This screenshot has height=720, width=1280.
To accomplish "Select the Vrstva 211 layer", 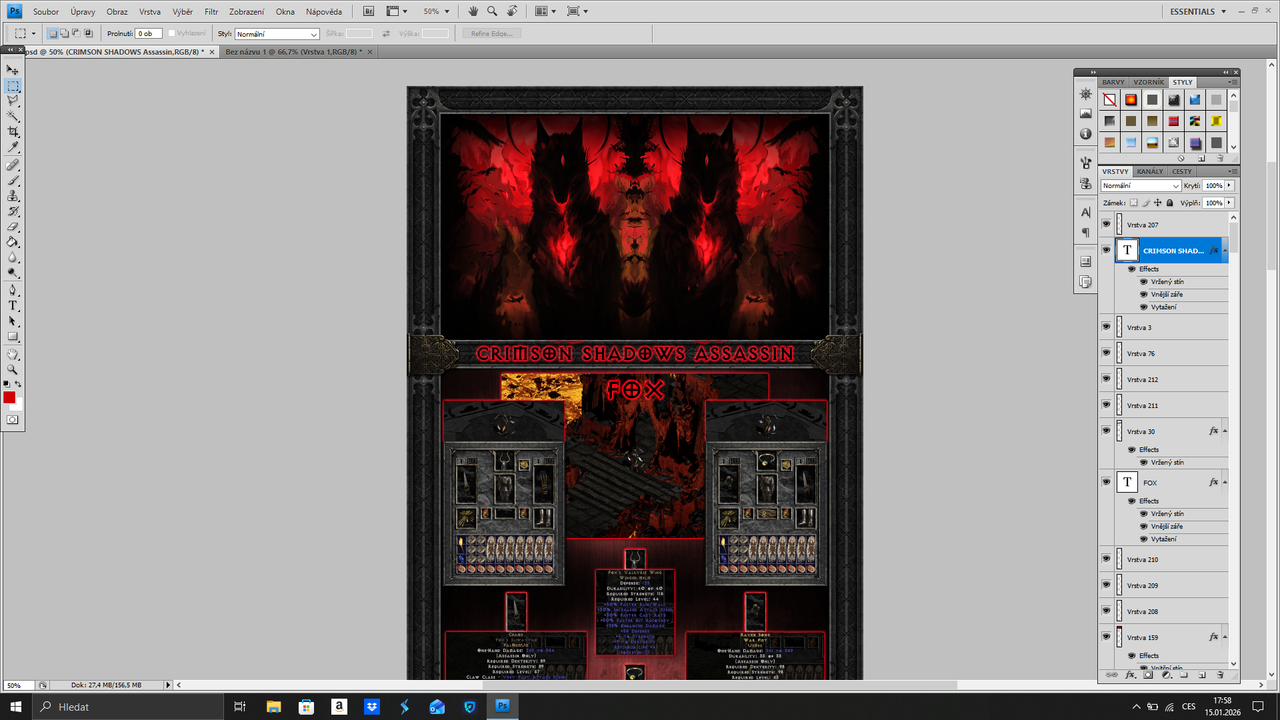I will click(1172, 405).
